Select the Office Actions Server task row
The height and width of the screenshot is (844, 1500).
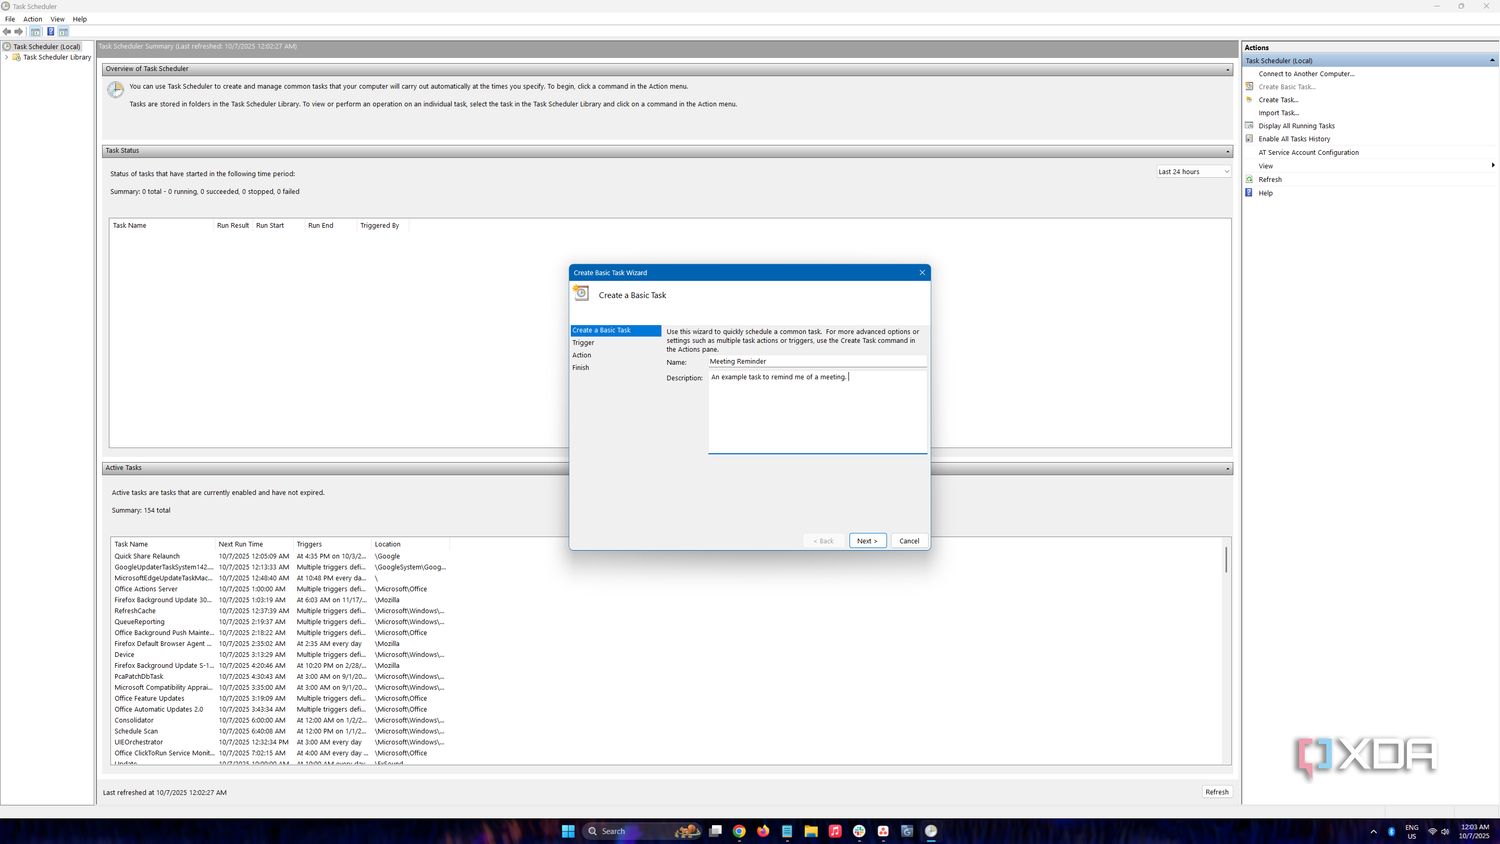coord(279,589)
